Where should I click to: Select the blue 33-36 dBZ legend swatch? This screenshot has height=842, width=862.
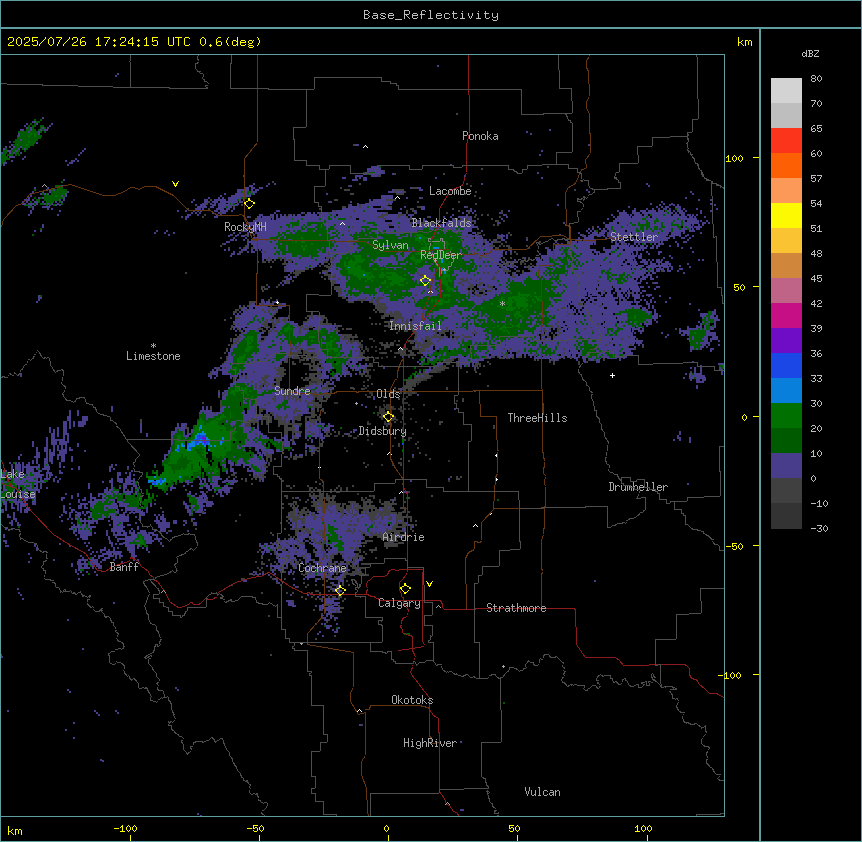786,366
